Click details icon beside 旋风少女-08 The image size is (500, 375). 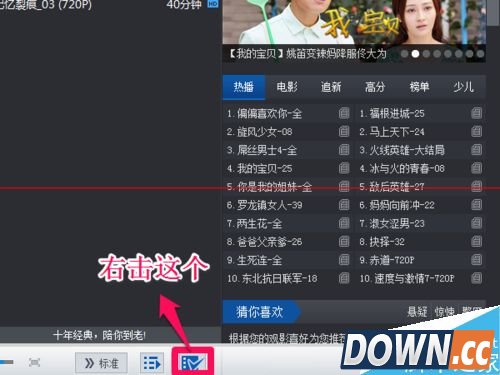(344, 132)
